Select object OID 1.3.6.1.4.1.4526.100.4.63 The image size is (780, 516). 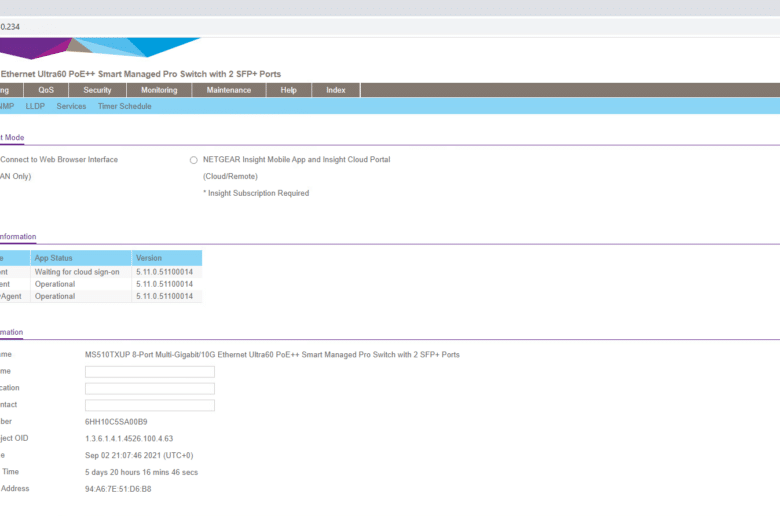point(129,438)
